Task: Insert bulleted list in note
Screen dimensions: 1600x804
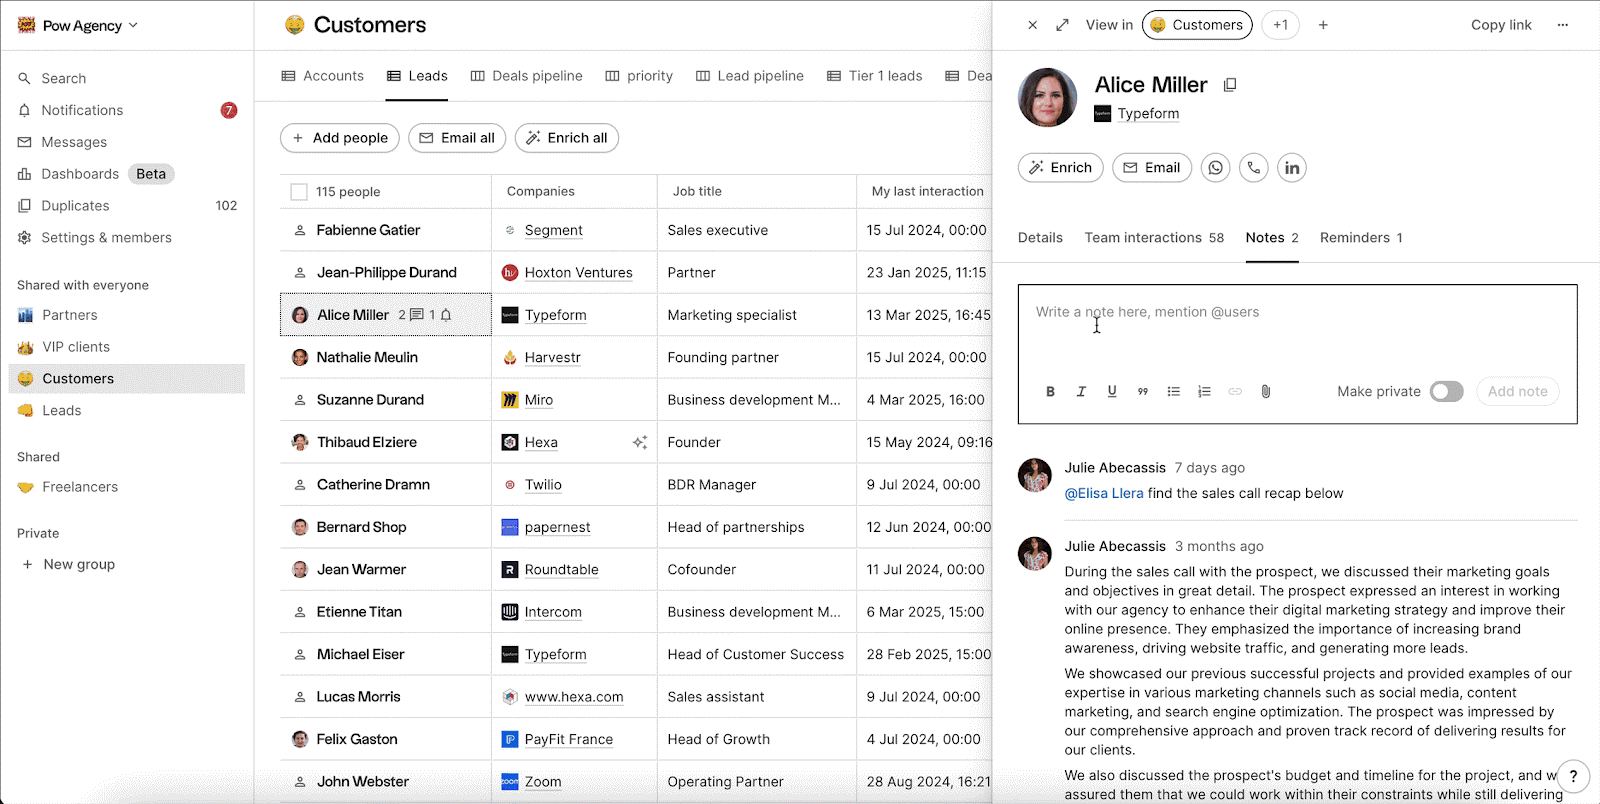Action: coord(1174,392)
